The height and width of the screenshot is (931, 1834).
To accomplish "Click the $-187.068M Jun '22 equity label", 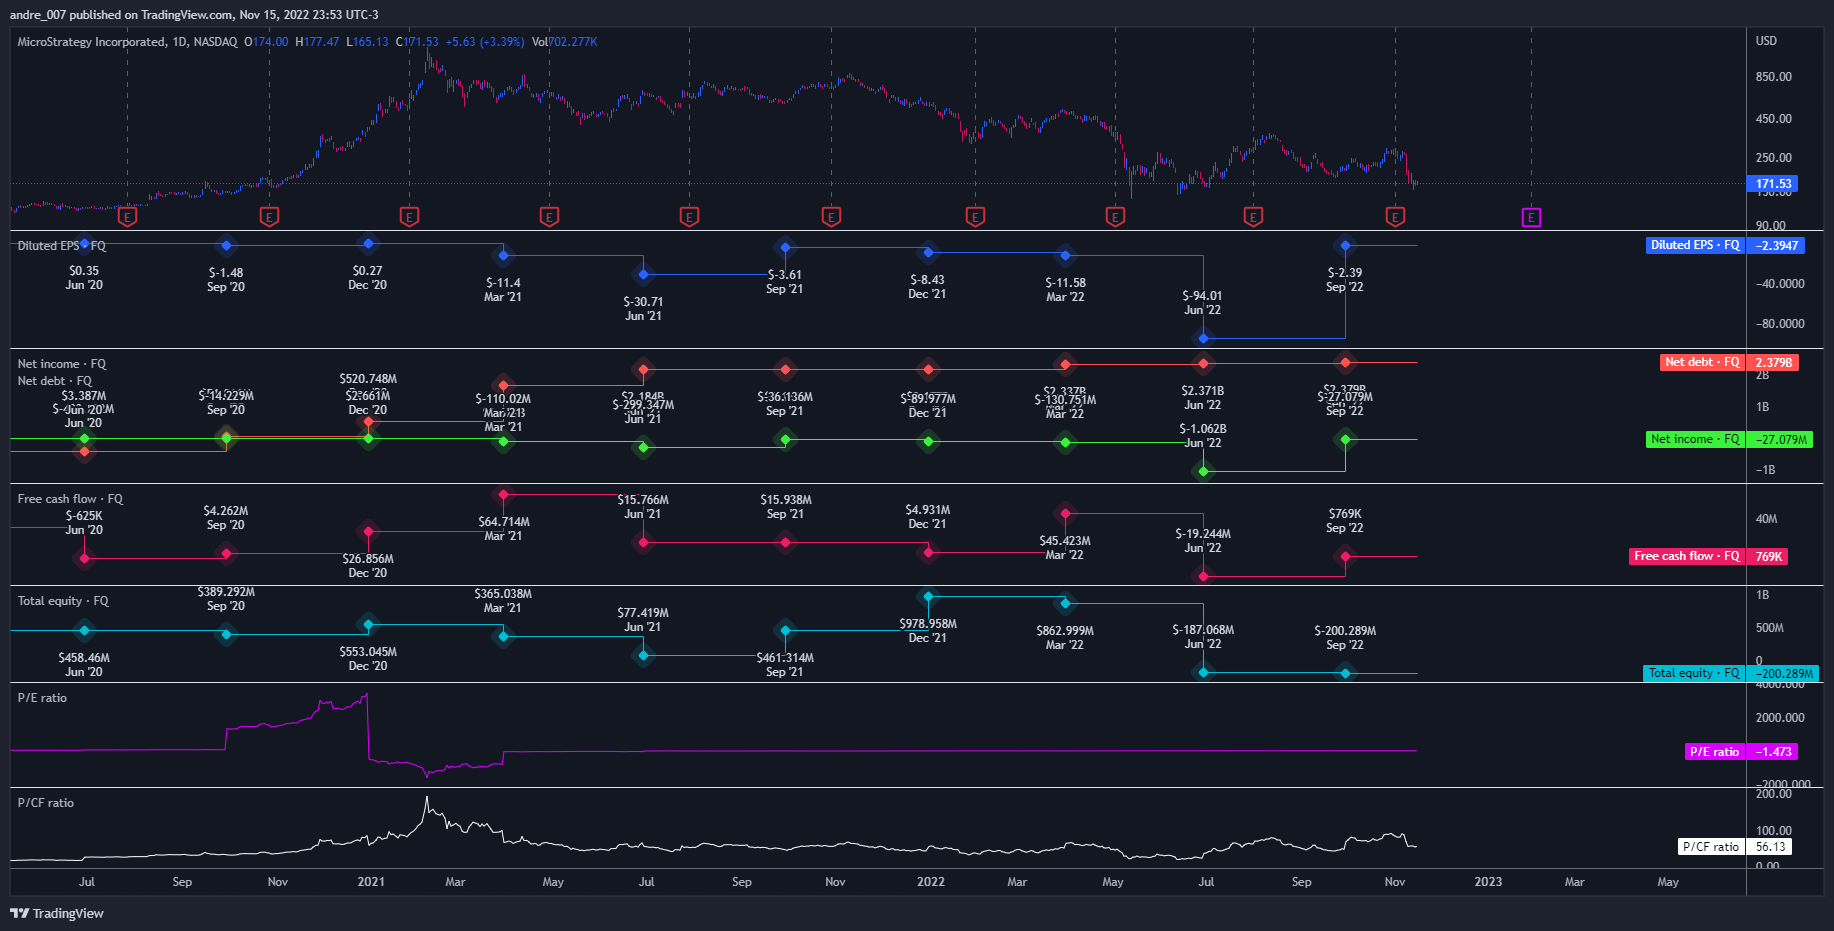I will 1203,637.
